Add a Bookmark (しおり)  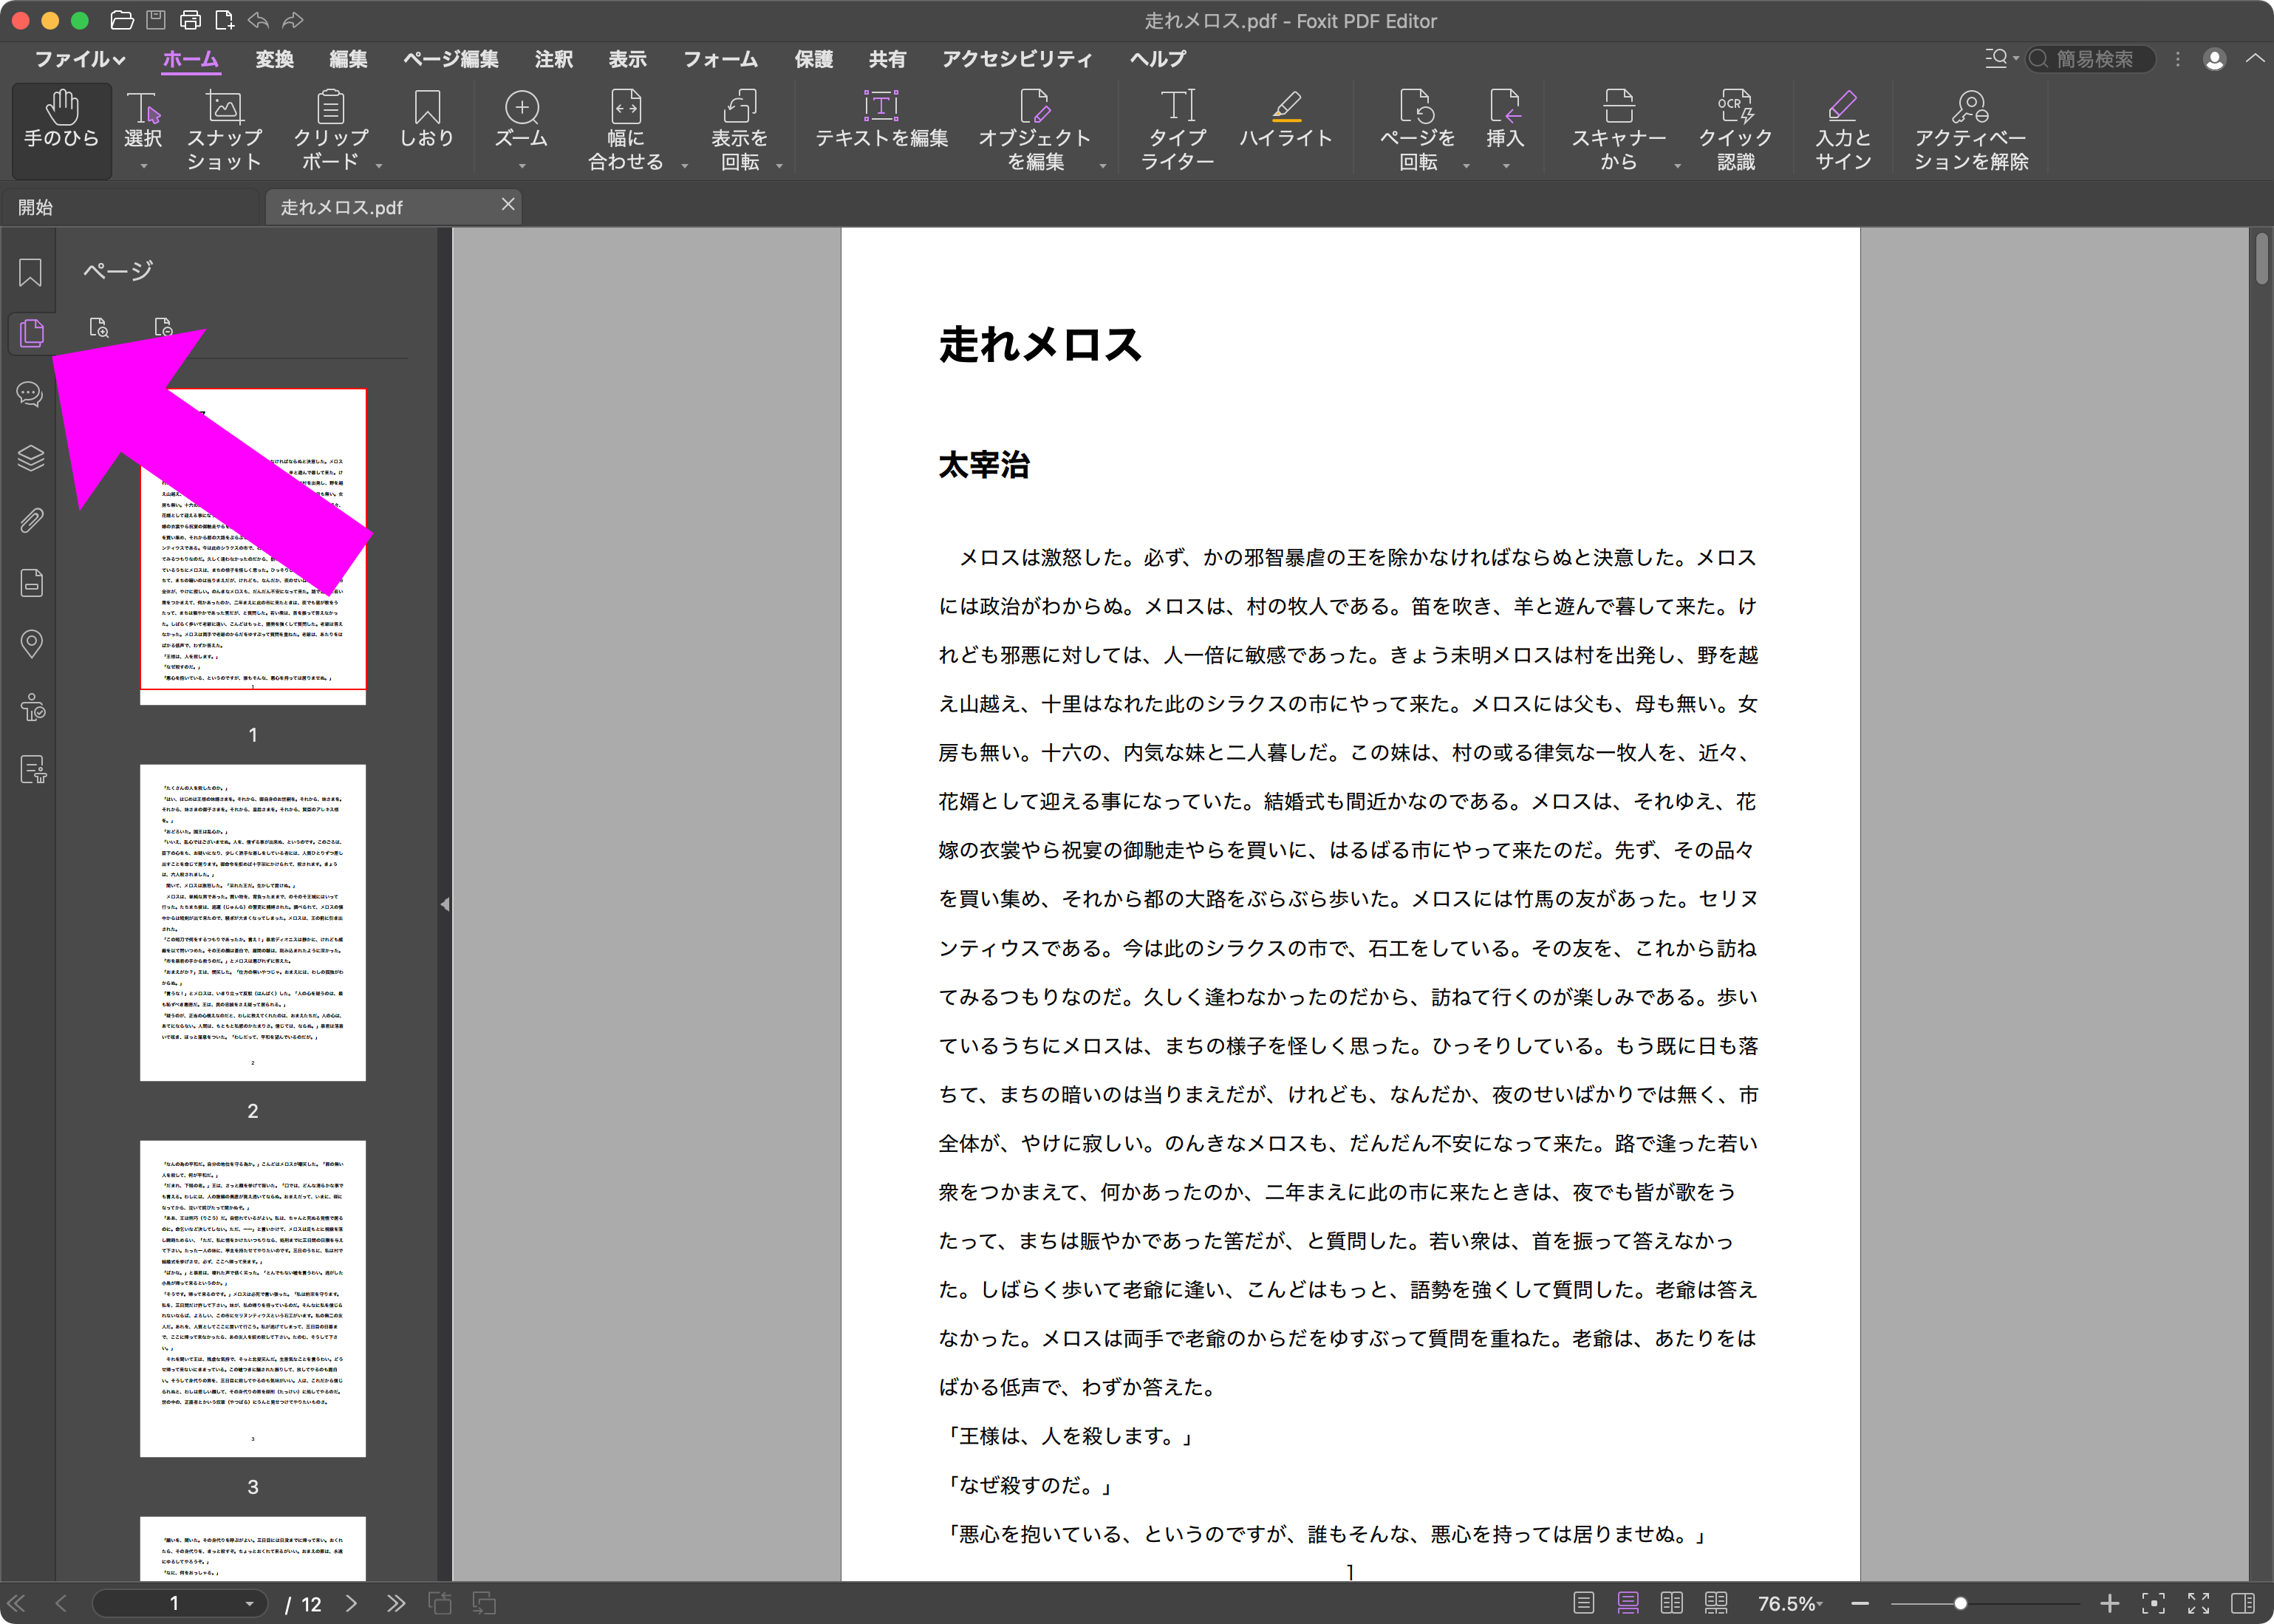(427, 120)
